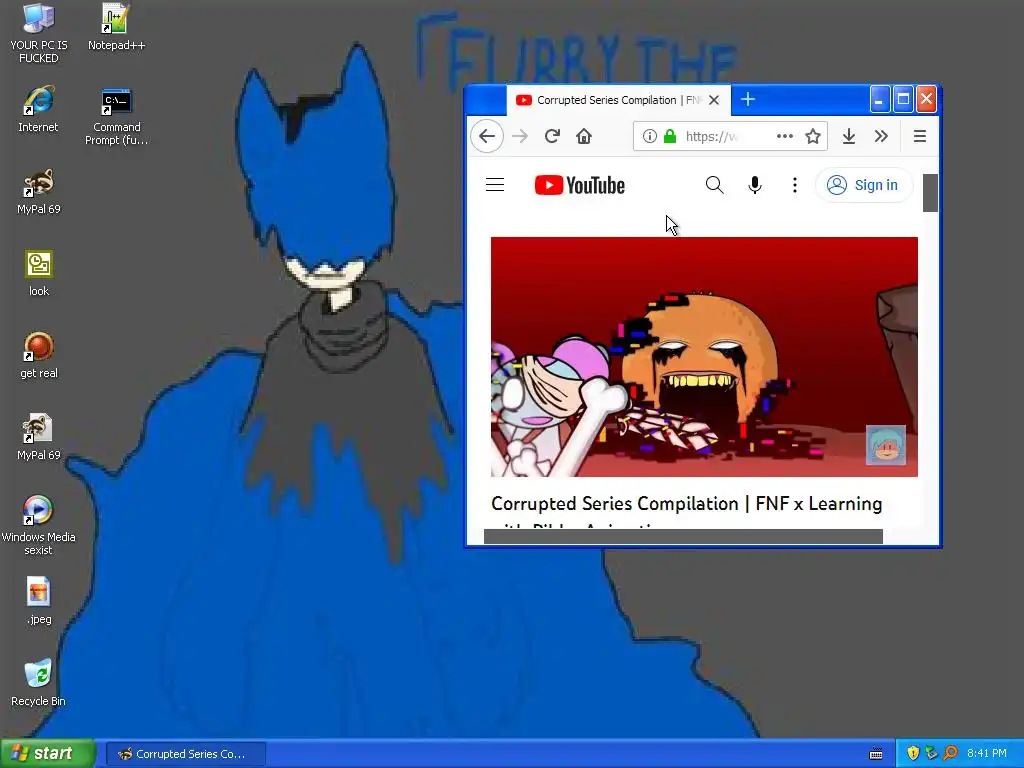The height and width of the screenshot is (768, 1024).
Task: Show site information via the info icon
Action: click(649, 136)
